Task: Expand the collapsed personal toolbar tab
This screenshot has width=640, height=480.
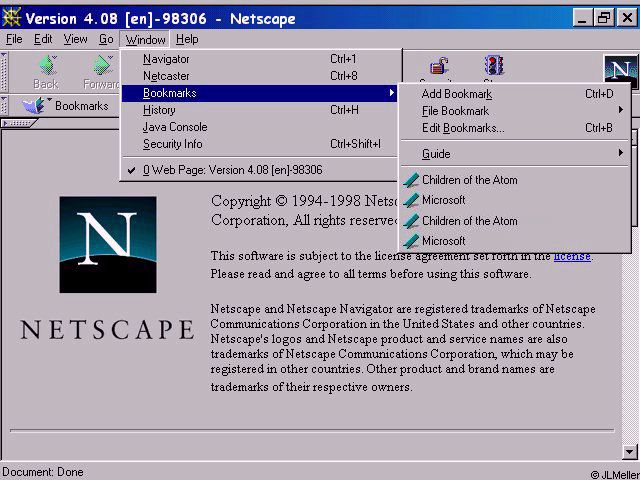Action: click(19, 123)
